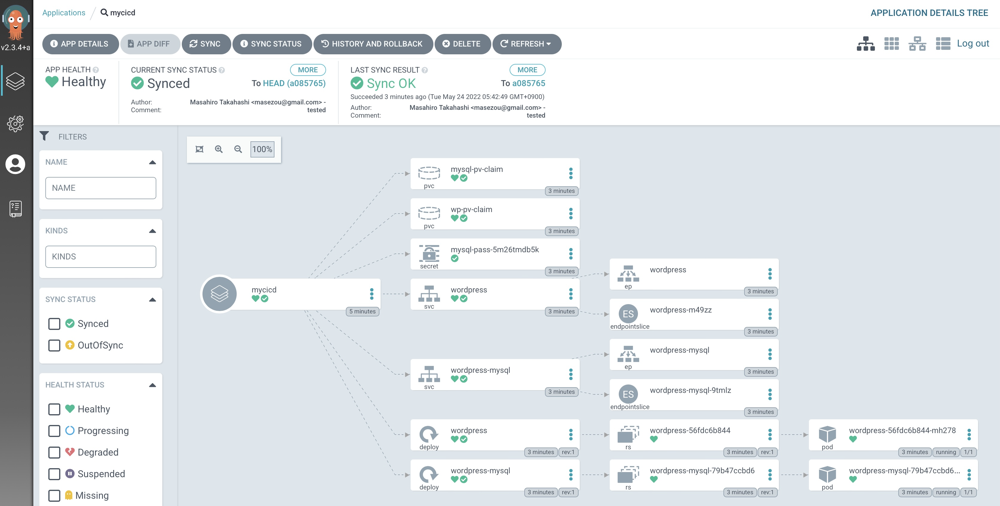The height and width of the screenshot is (506, 1000).
Task: Focus the NAME filter input field
Action: click(101, 188)
